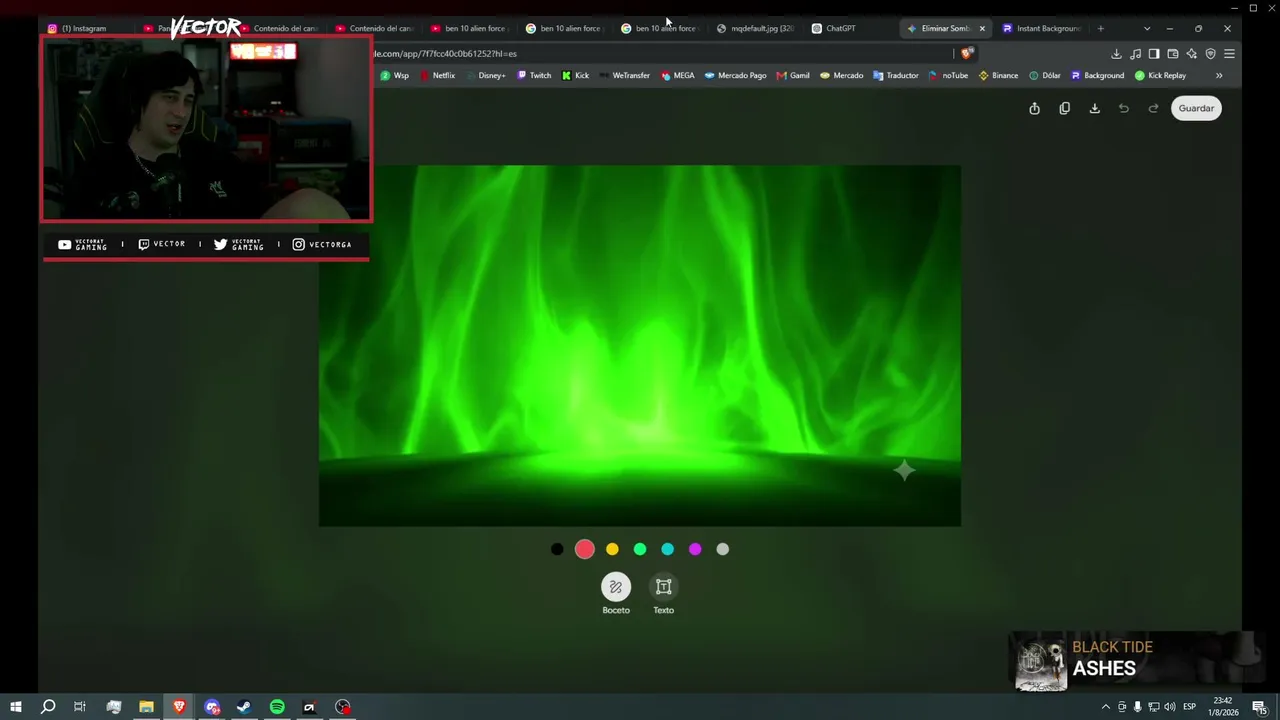Pick the cyan color swatch
The width and height of the screenshot is (1280, 720).
[667, 549]
